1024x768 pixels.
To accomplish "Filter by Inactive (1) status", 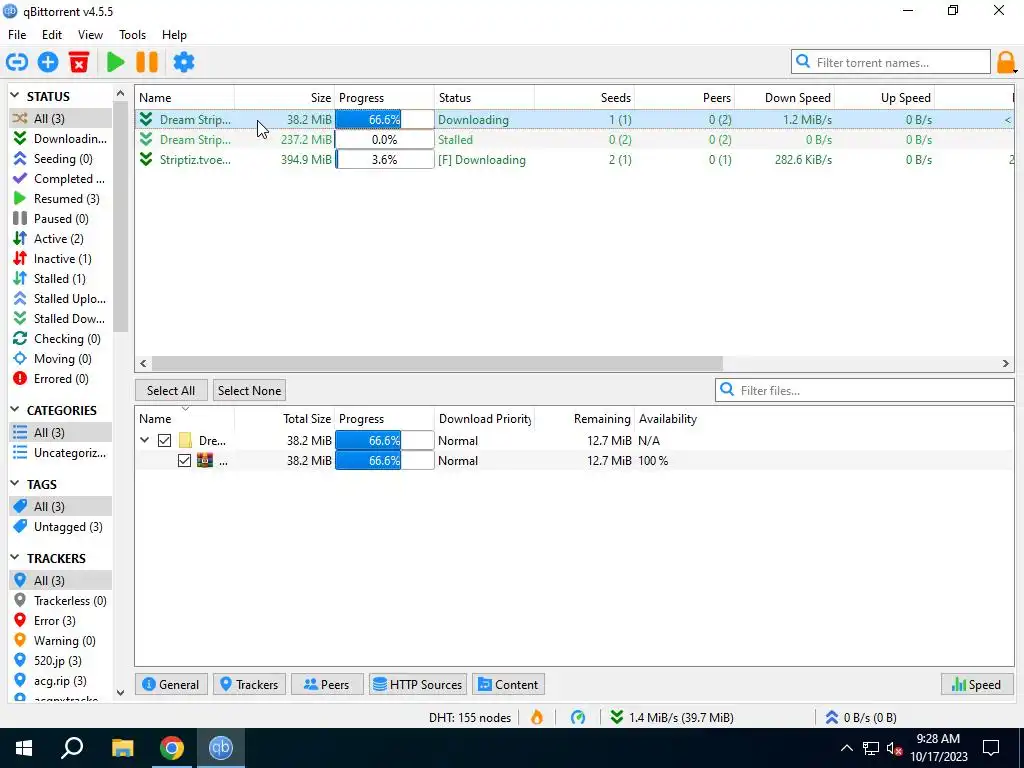I will pyautogui.click(x=60, y=259).
